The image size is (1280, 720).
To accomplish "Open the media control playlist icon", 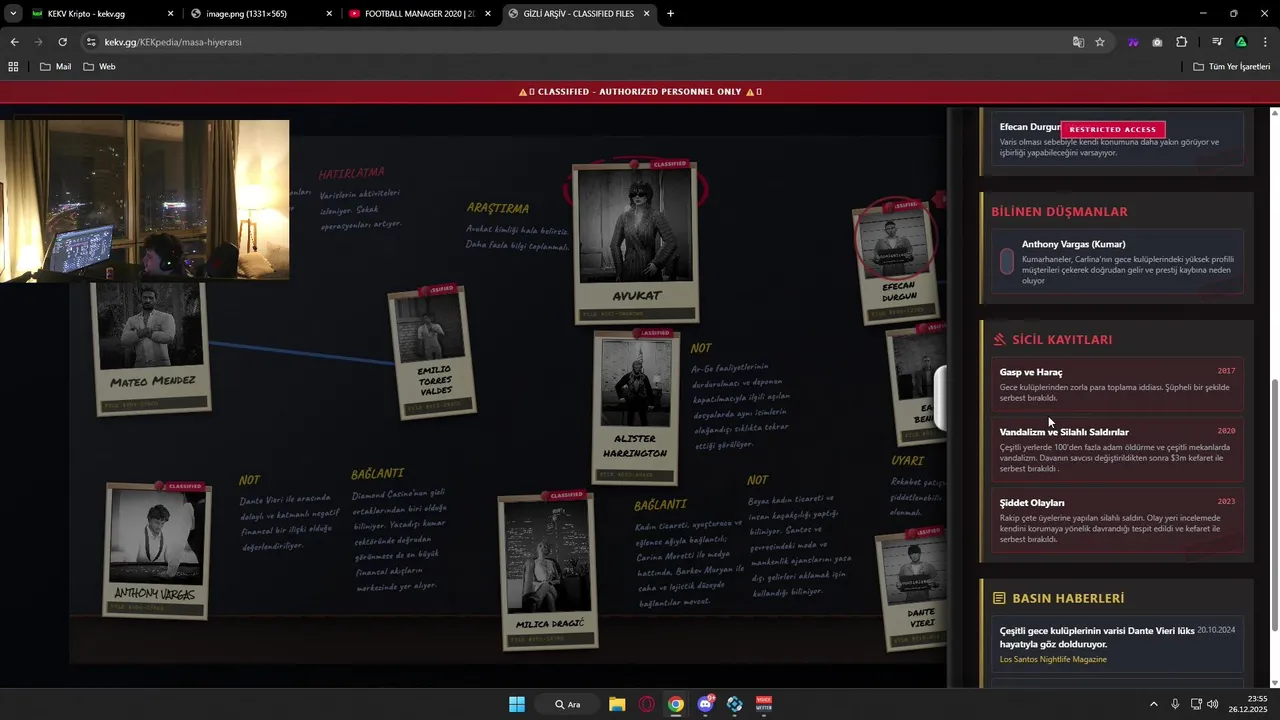I will click(x=1217, y=42).
